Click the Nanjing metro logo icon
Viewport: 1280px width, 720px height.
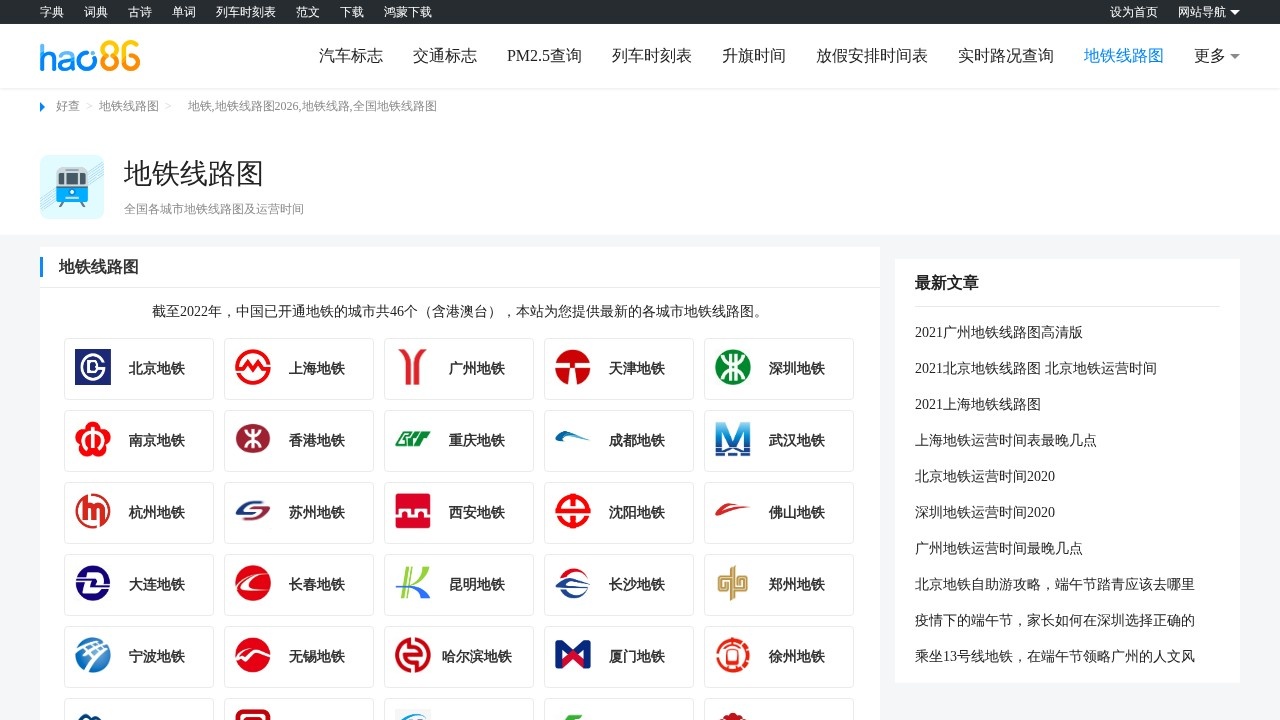click(93, 440)
